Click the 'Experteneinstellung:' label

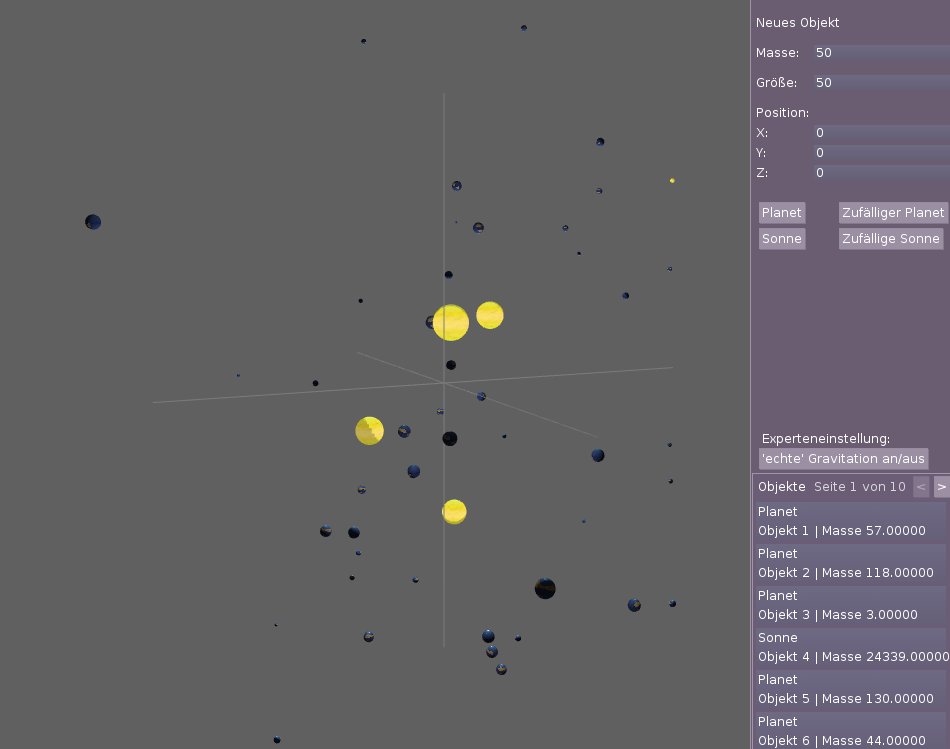click(x=826, y=439)
